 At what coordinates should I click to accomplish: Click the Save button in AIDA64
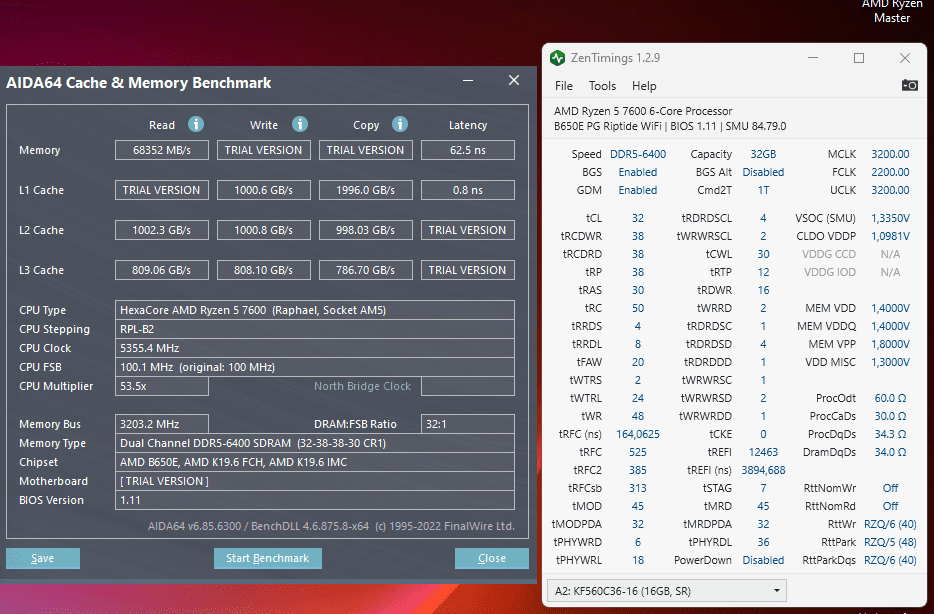[x=43, y=558]
